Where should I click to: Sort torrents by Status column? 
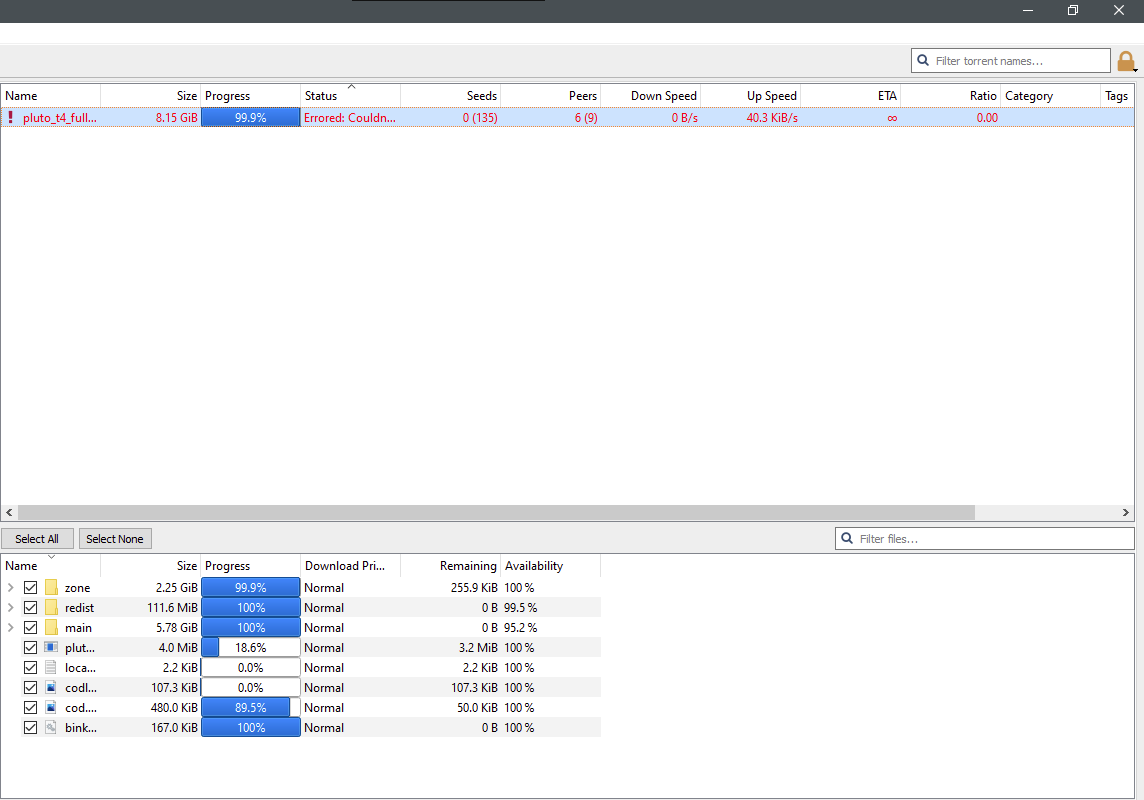tap(350, 96)
